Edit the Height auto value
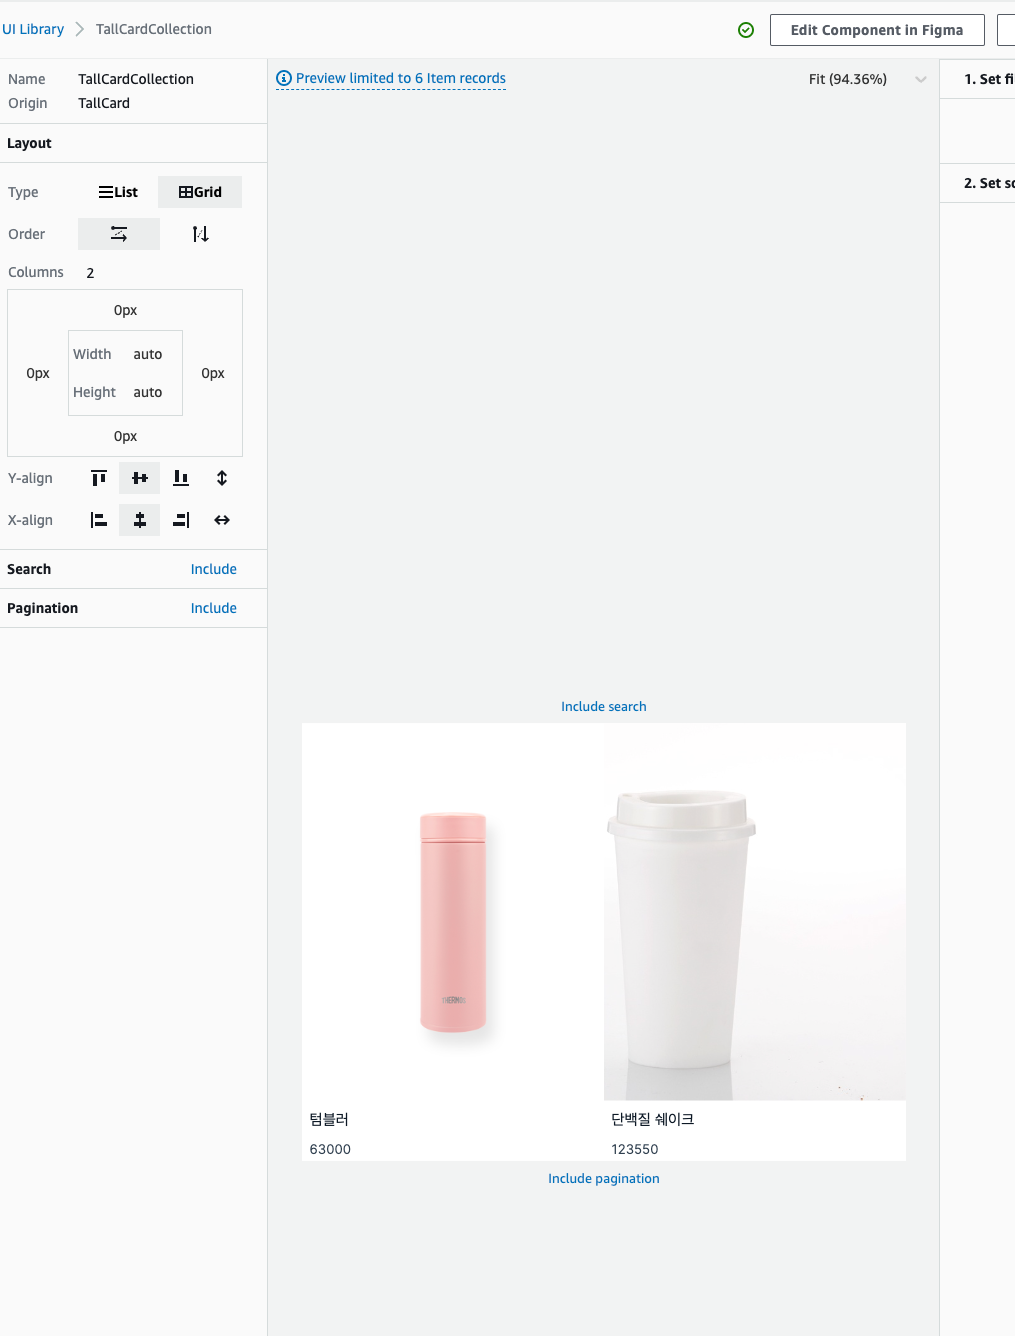 pos(148,392)
